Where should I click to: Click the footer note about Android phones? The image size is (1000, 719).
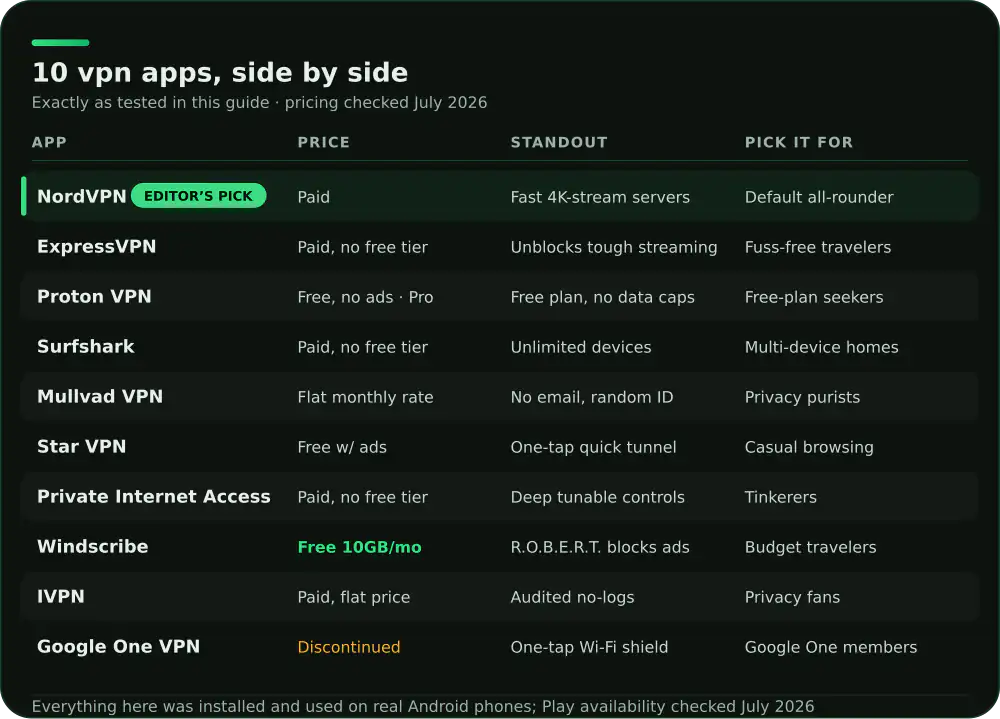pos(423,706)
